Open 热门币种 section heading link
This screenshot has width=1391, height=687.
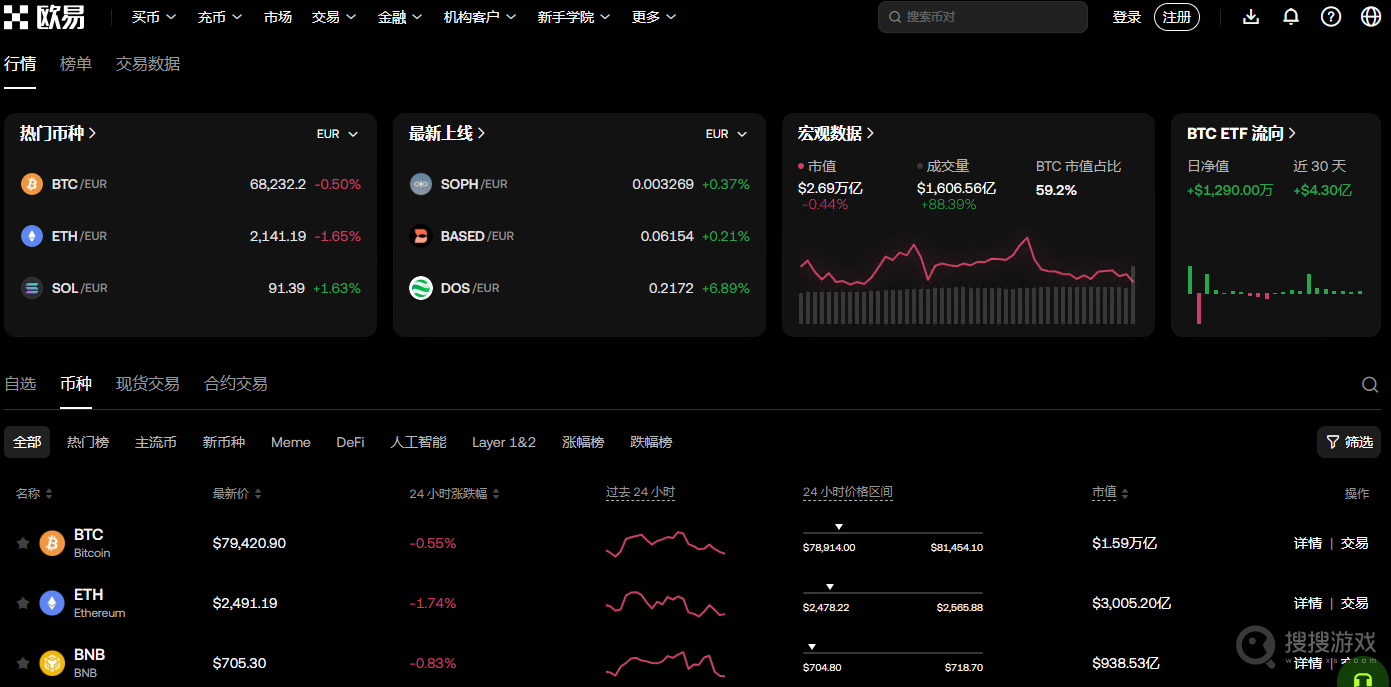click(58, 133)
